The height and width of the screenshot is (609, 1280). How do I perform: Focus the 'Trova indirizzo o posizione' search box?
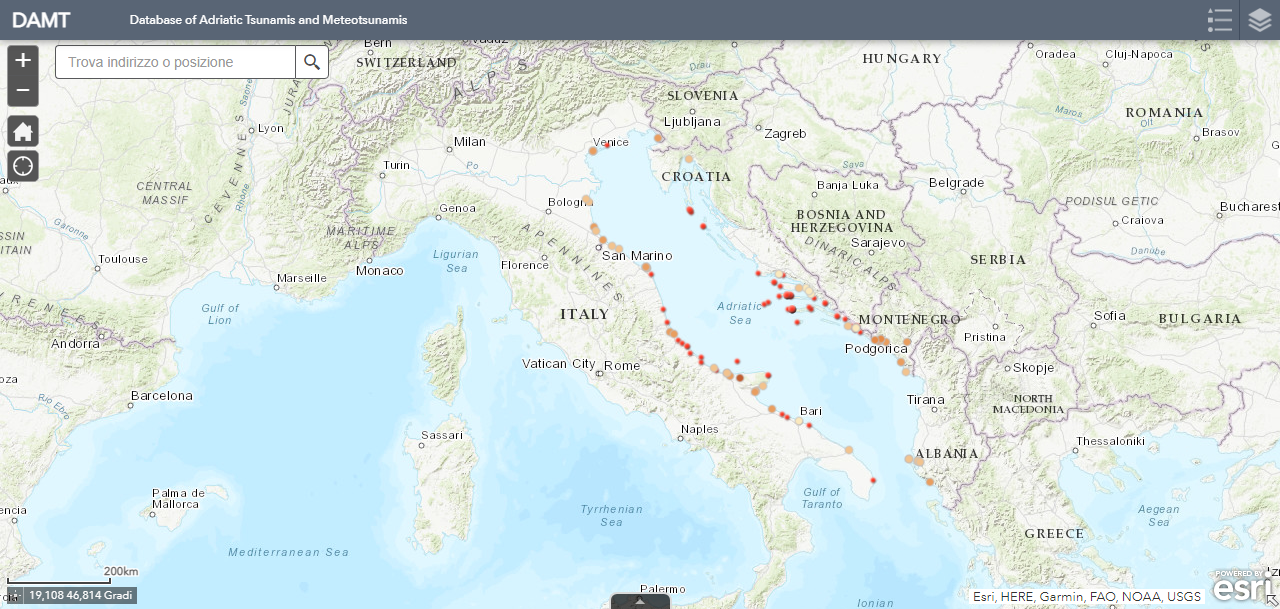click(176, 62)
